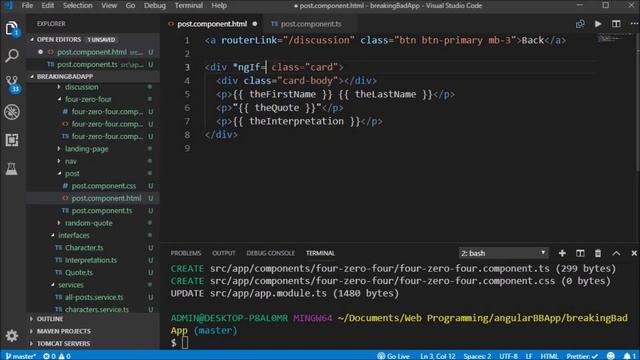Open the Help menu
Screen dimensions: 640x360
(x=219, y=6)
